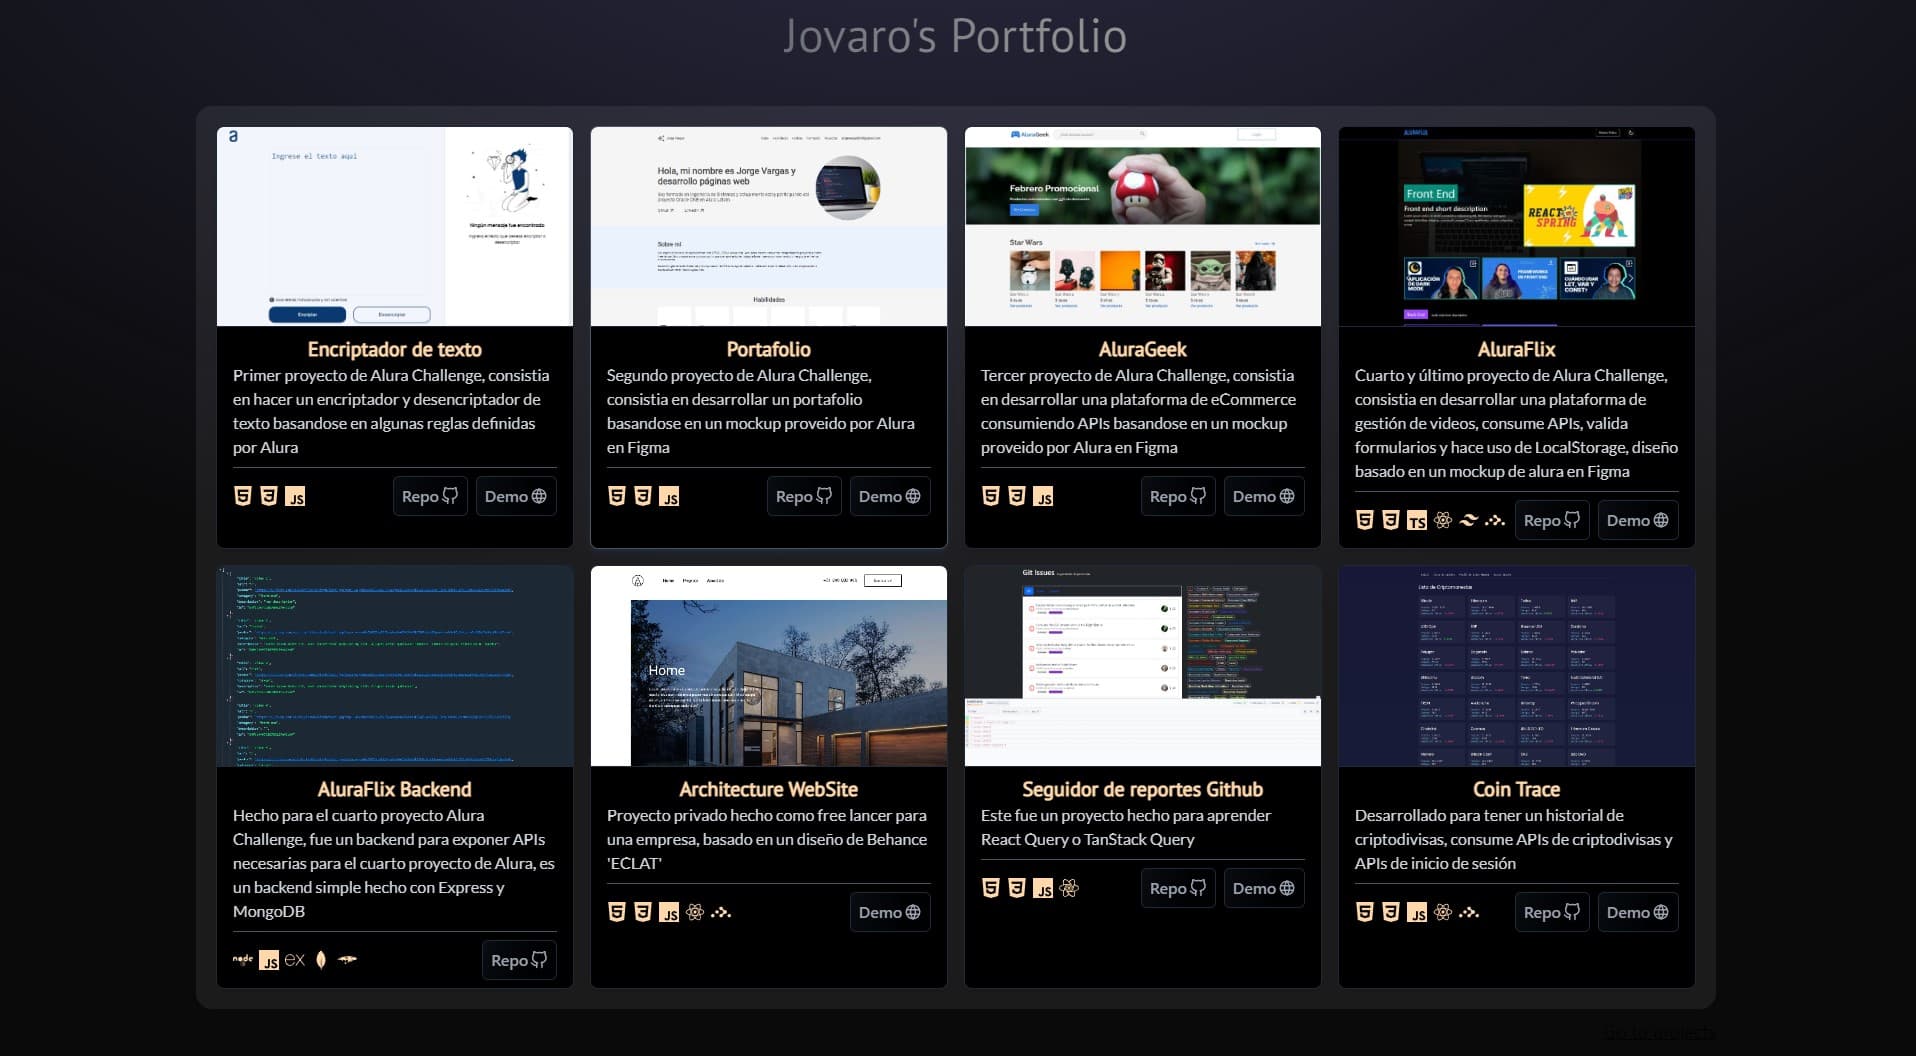Click the 'AluraFlix' card title
Viewport: 1916px width, 1056px height.
click(x=1517, y=349)
